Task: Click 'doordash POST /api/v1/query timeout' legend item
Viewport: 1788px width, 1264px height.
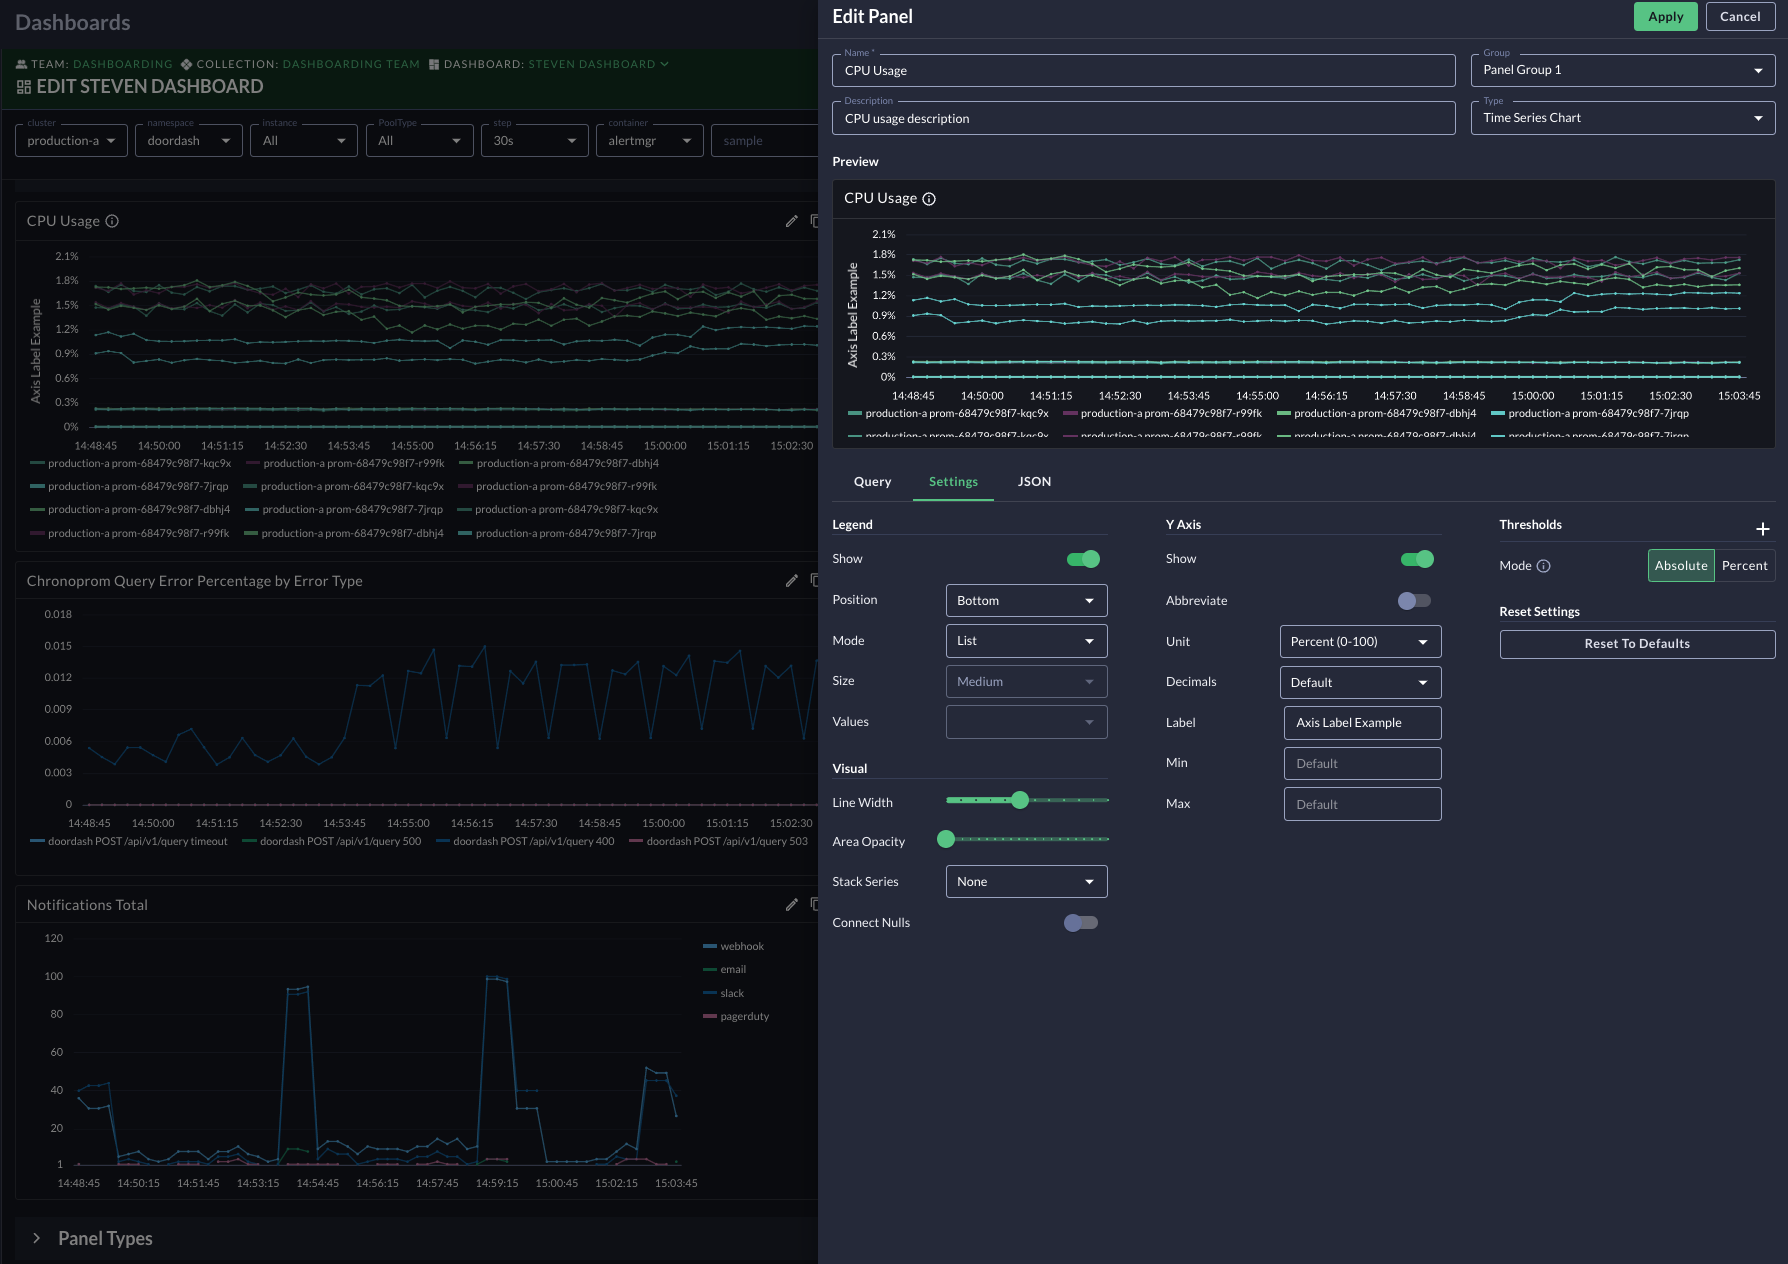Action: (129, 841)
